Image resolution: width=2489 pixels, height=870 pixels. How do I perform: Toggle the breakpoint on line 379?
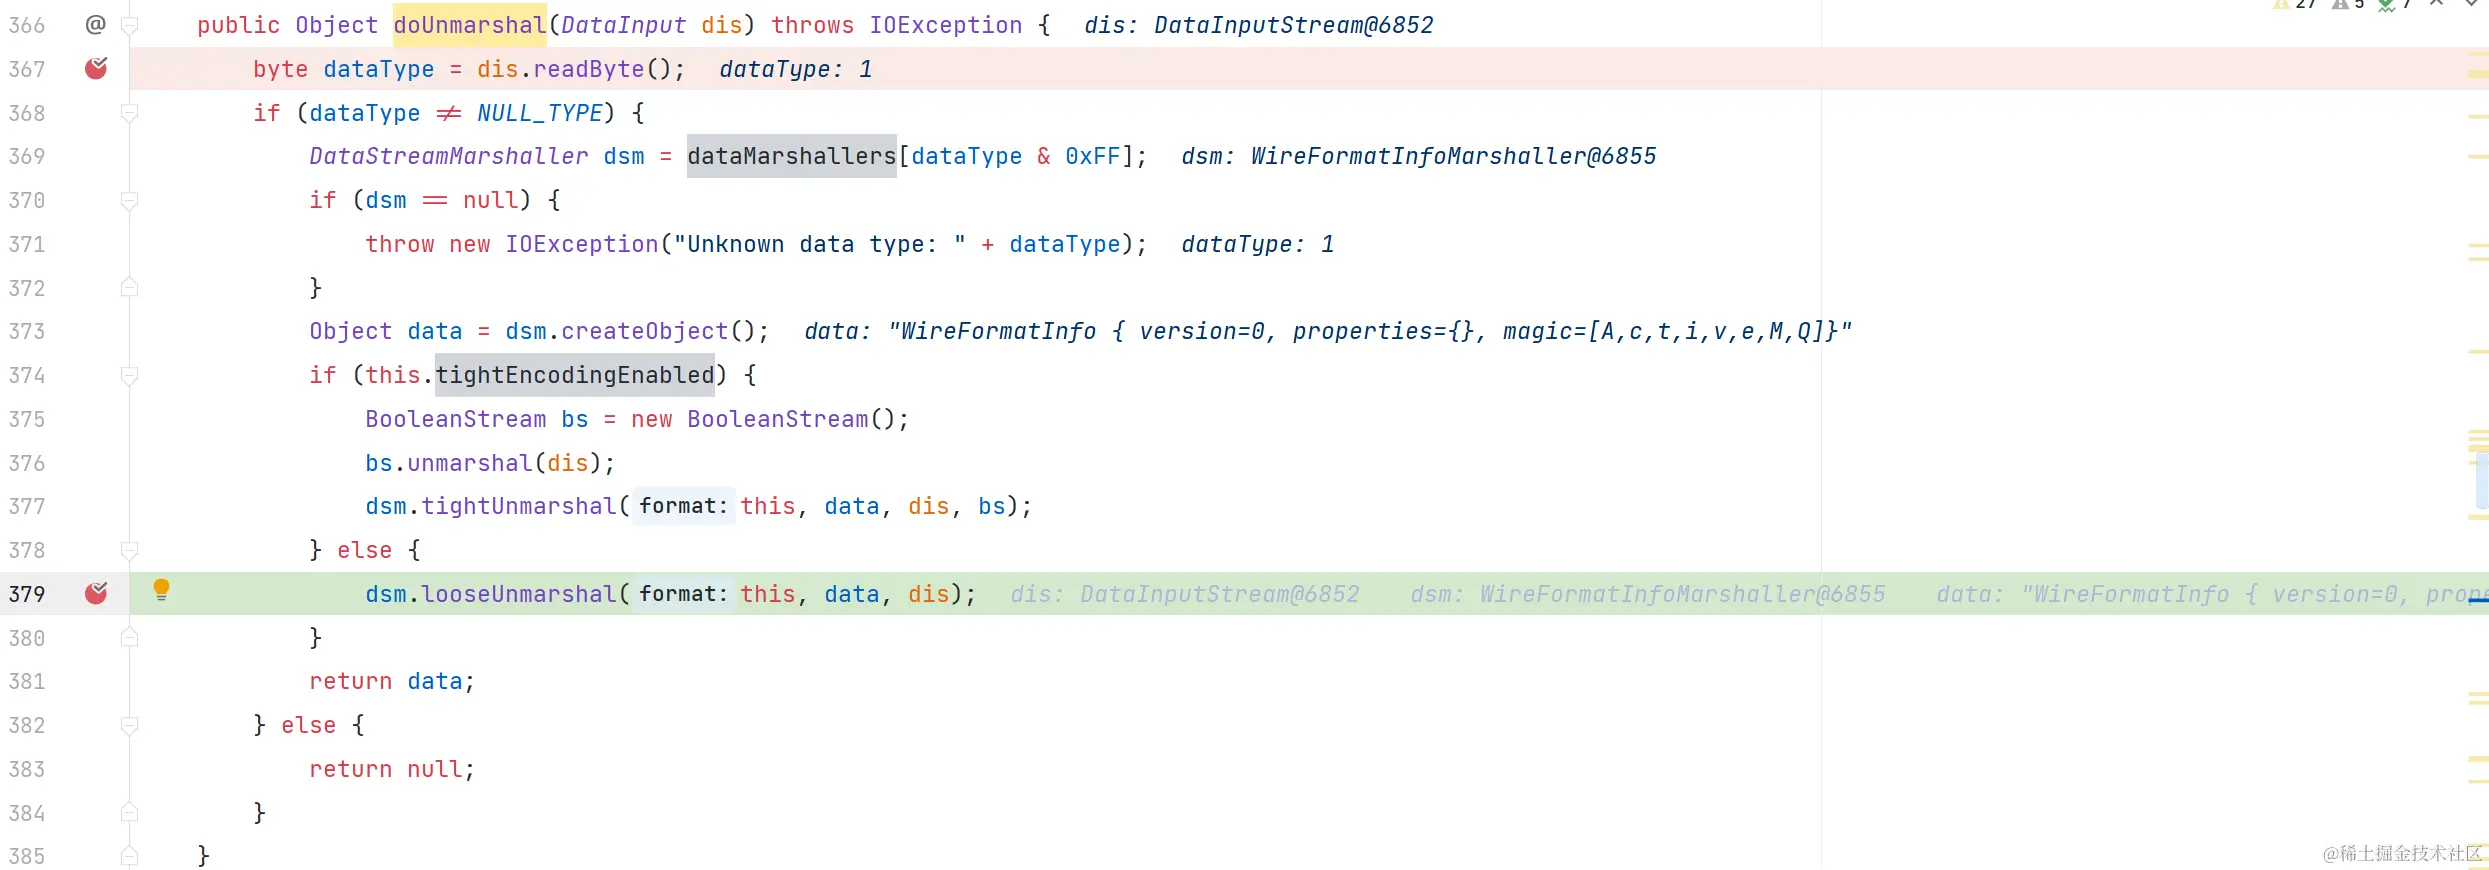click(96, 593)
